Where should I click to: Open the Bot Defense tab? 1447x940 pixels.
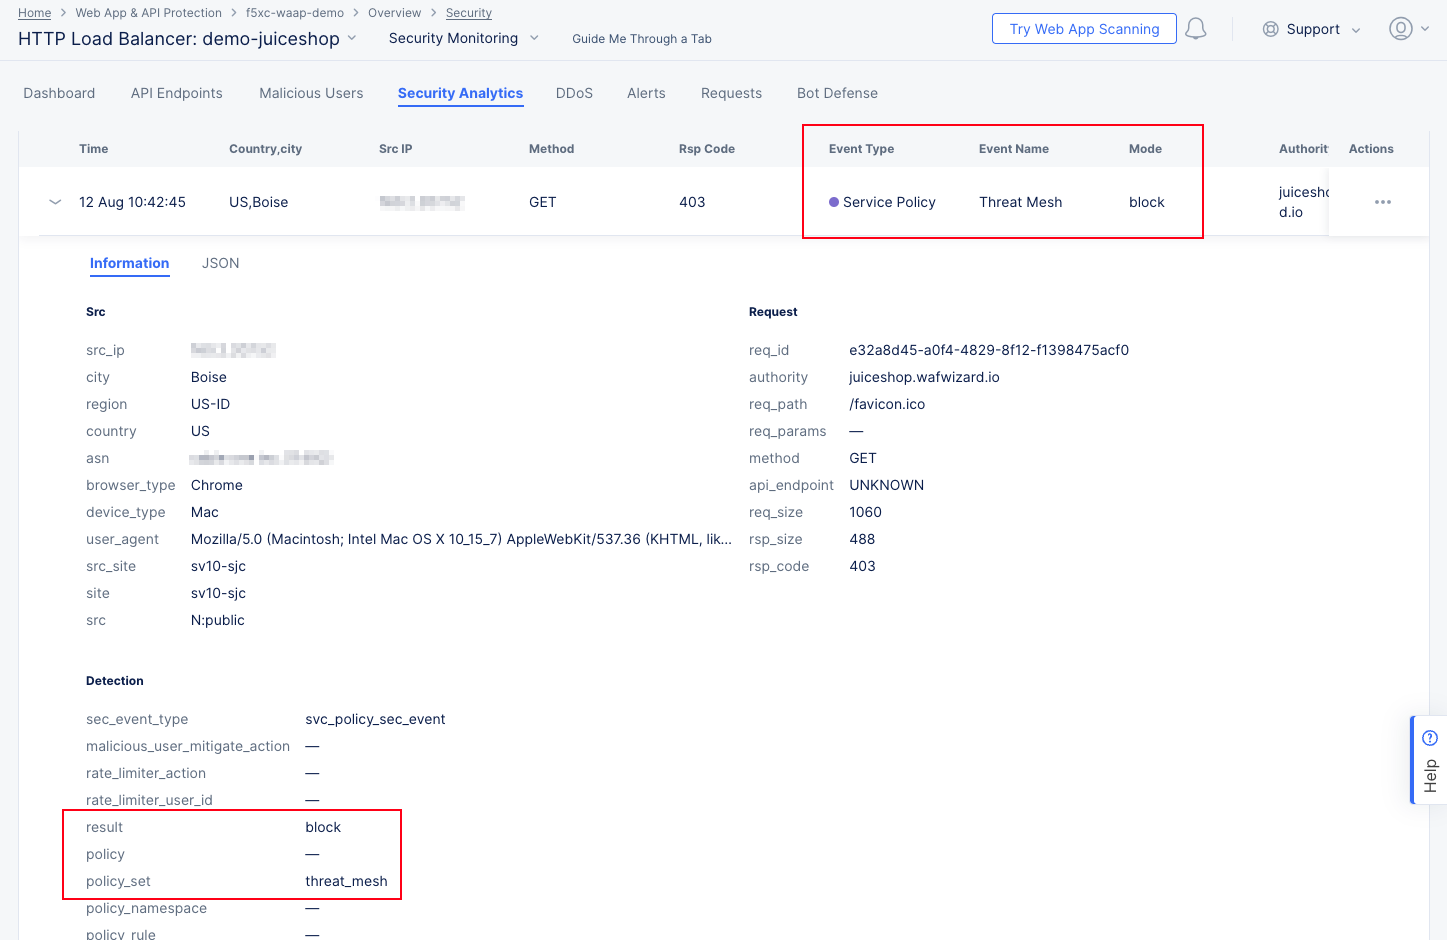tap(837, 92)
